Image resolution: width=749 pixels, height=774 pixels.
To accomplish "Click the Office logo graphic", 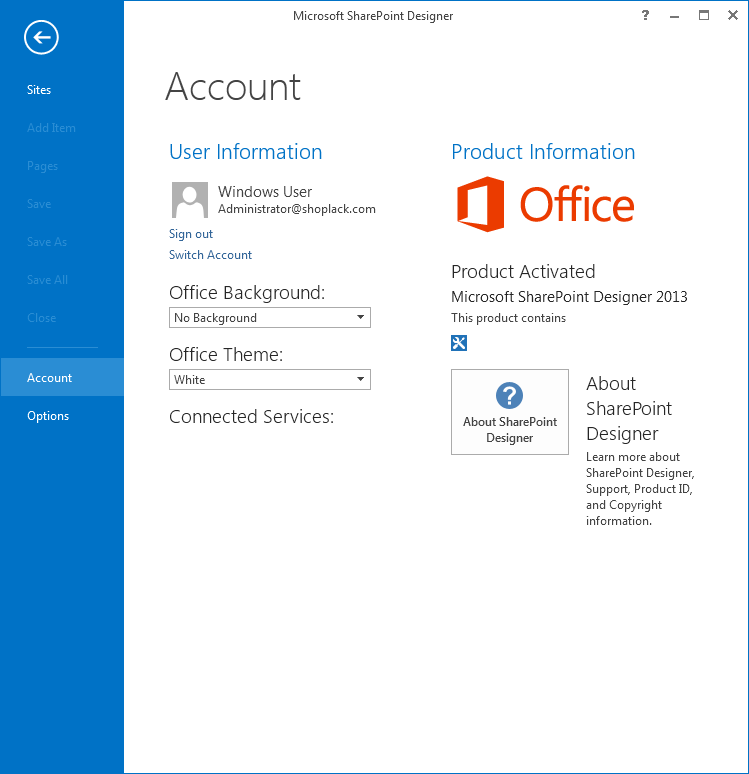I will pyautogui.click(x=545, y=204).
